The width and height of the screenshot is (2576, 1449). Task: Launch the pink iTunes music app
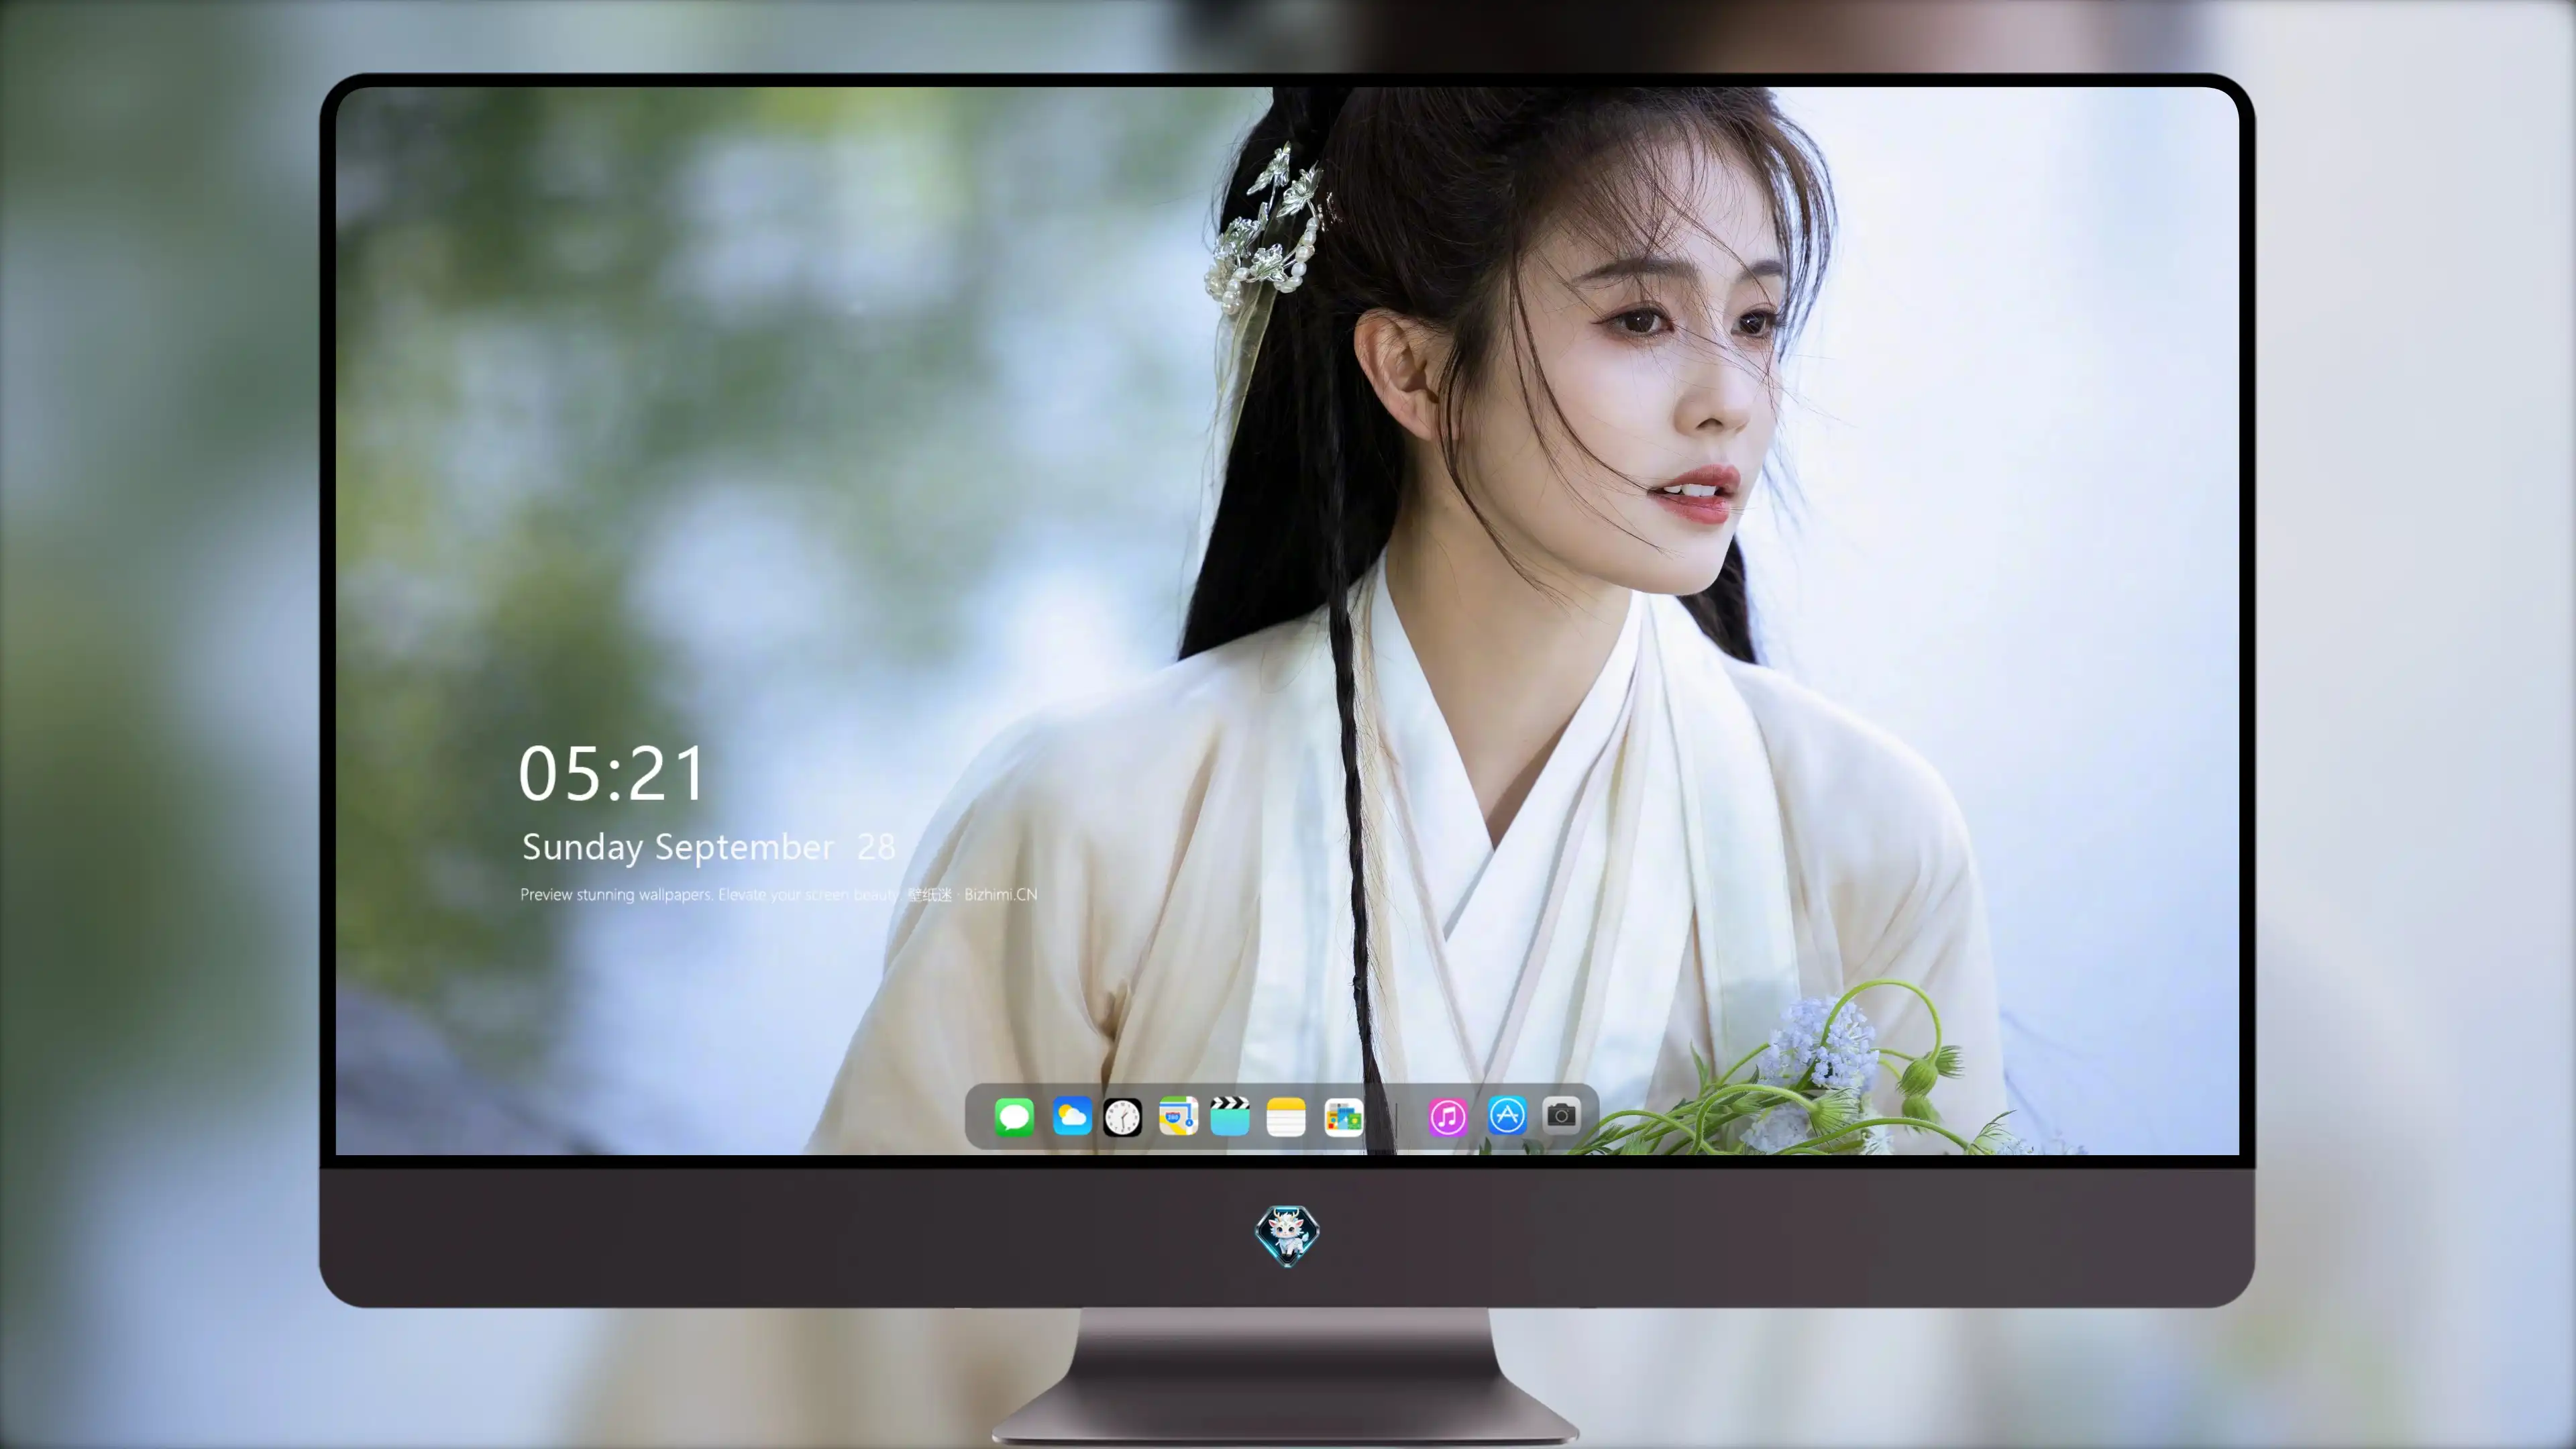tap(1448, 1116)
